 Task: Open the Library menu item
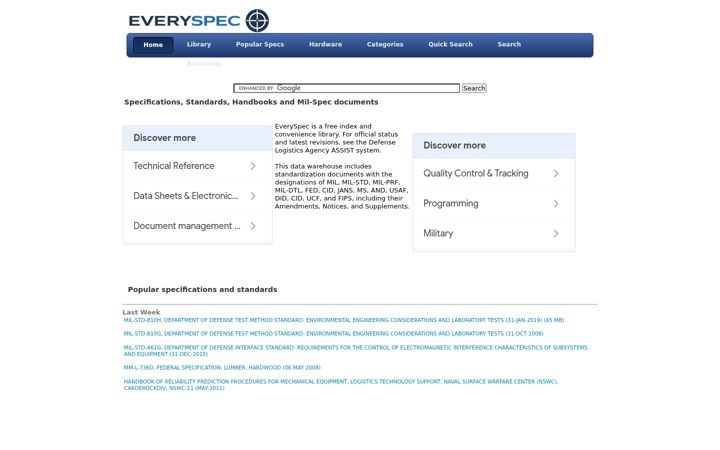pos(199,45)
